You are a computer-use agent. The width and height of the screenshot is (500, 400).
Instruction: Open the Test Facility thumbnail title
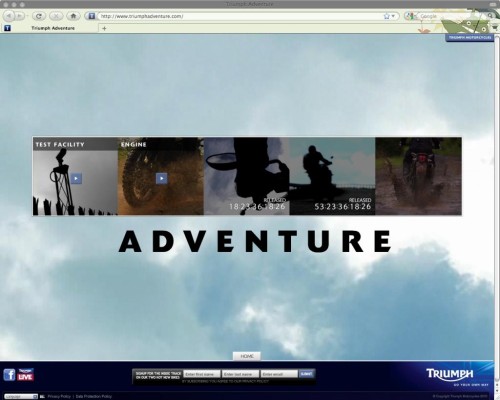[60, 145]
